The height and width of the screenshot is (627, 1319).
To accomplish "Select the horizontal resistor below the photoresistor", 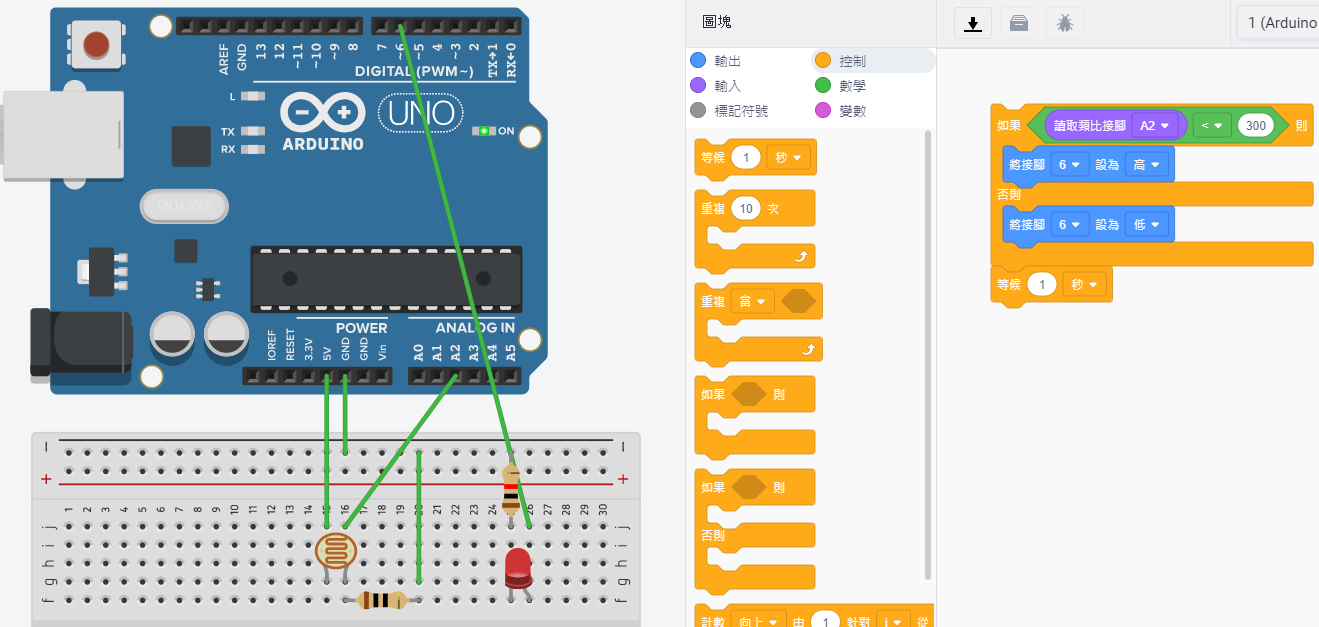I will tap(380, 600).
